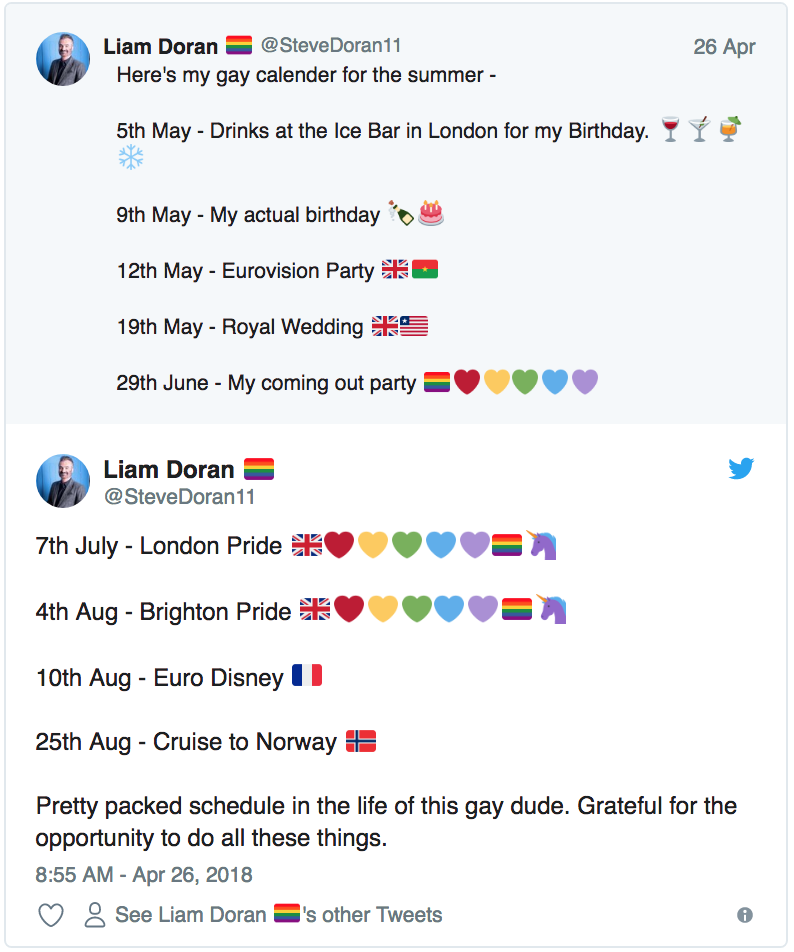Click the Twitter bird logo icon

[x=741, y=468]
